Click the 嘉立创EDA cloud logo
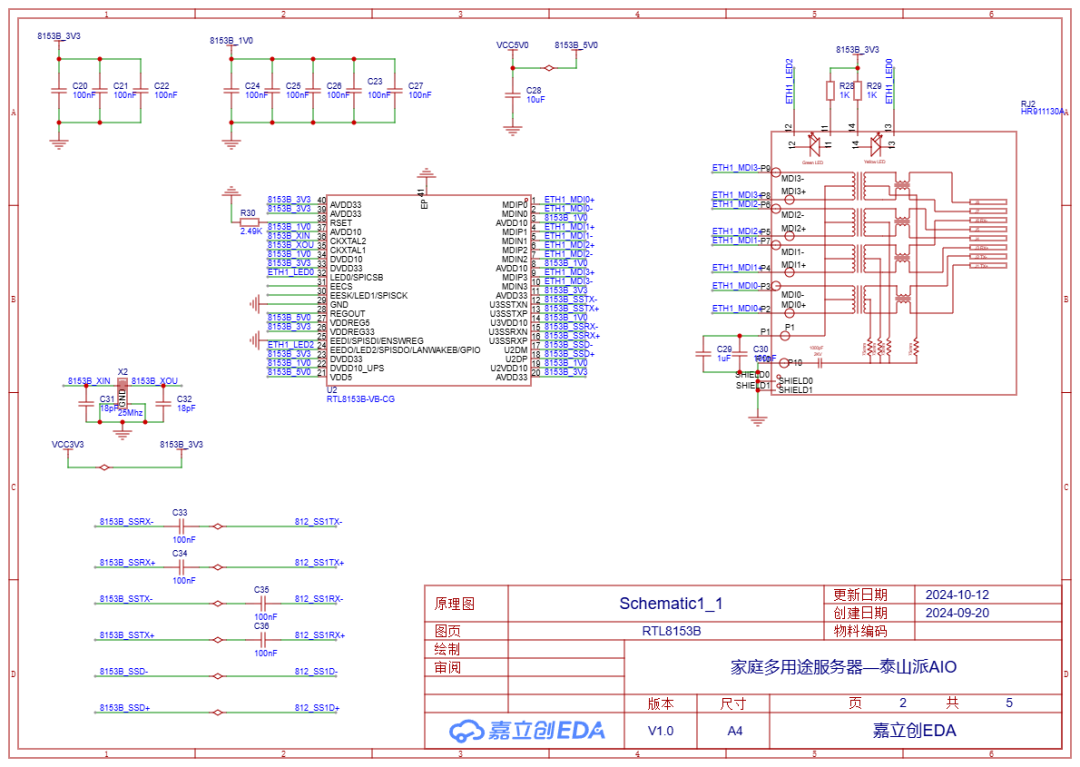This screenshot has height=767, width=1080. click(527, 731)
